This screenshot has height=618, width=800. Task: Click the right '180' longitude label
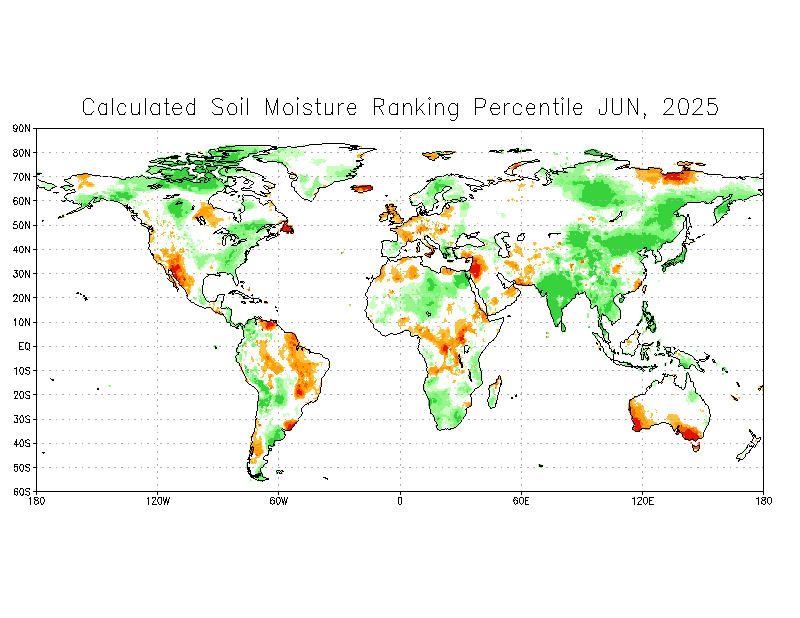click(x=764, y=501)
